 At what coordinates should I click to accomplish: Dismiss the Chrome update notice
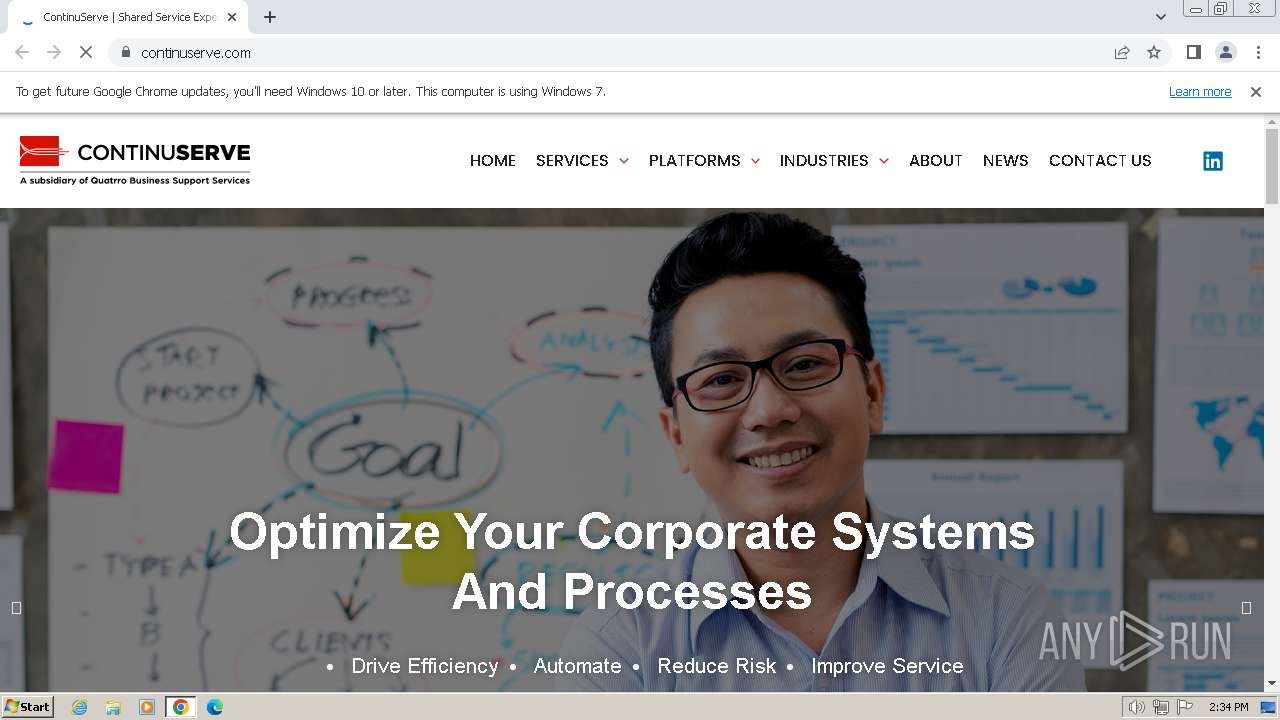tap(1256, 92)
